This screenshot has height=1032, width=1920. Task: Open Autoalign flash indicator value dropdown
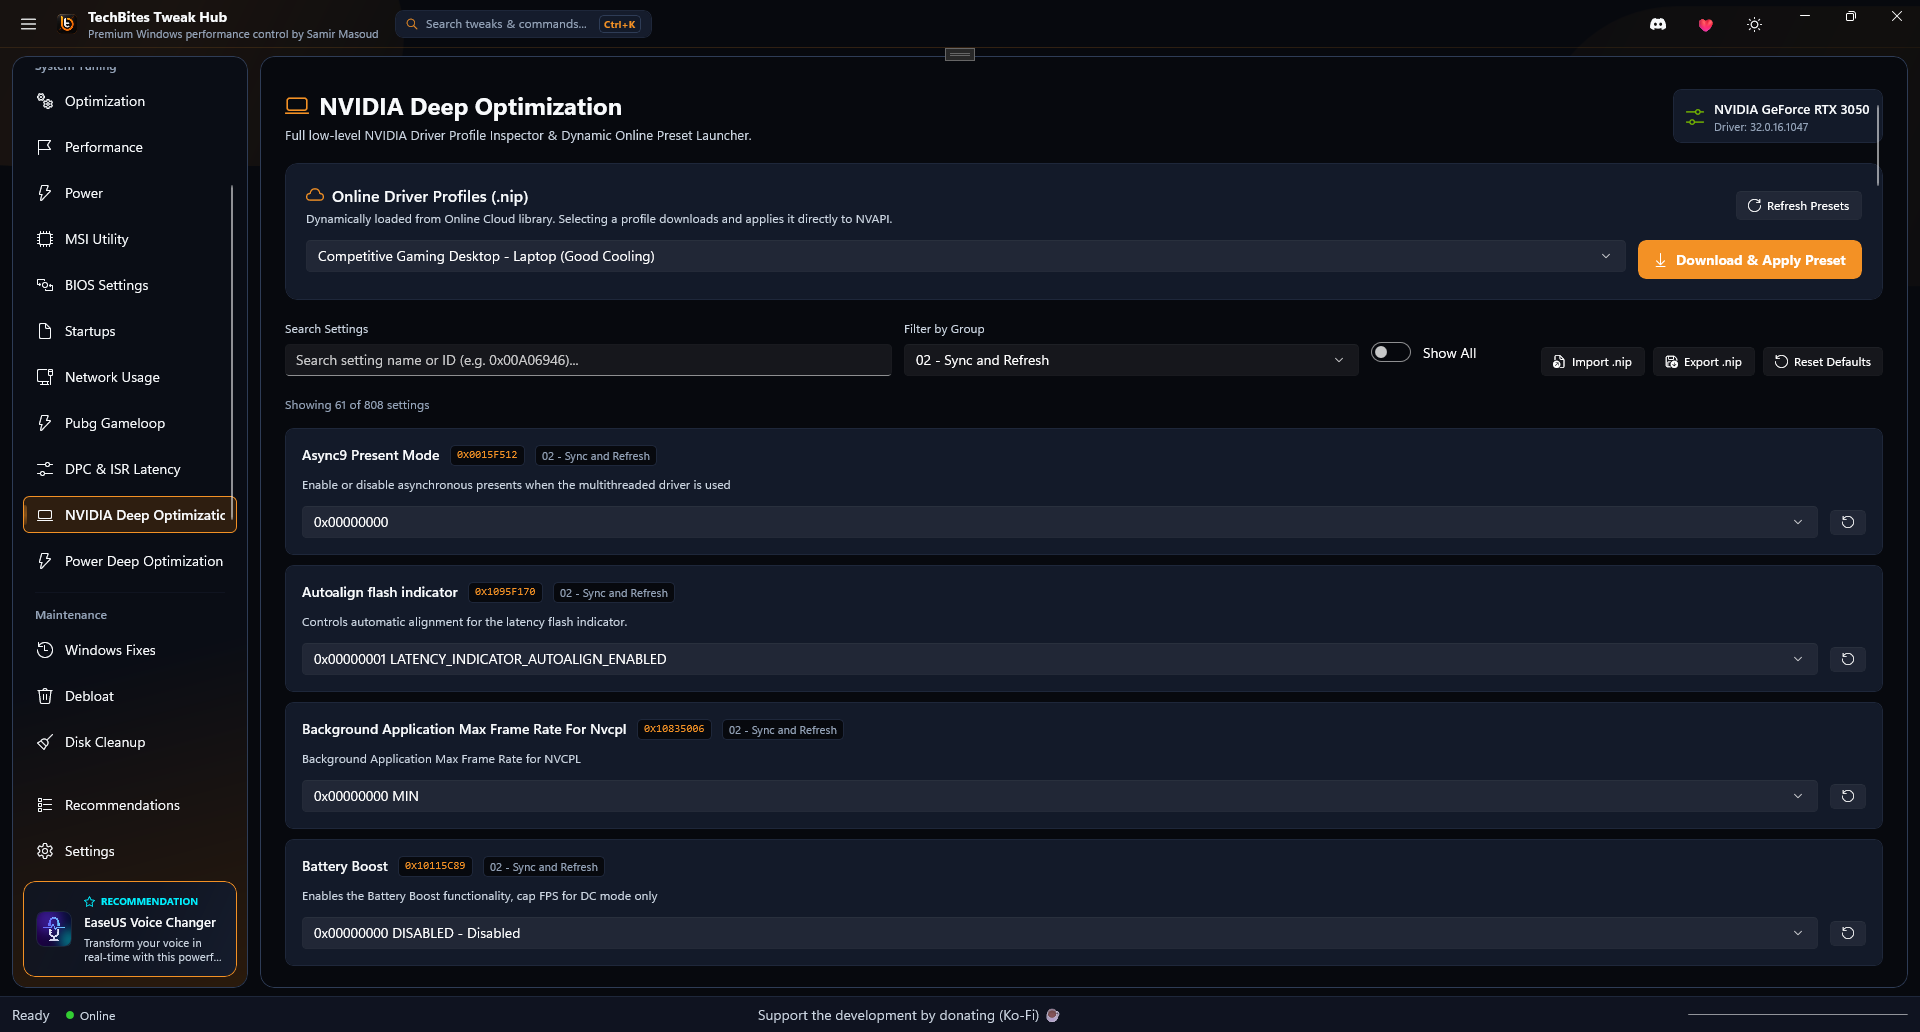coord(1059,659)
